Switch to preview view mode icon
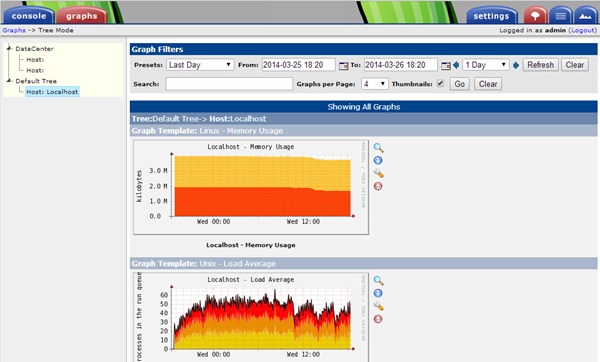 point(585,16)
